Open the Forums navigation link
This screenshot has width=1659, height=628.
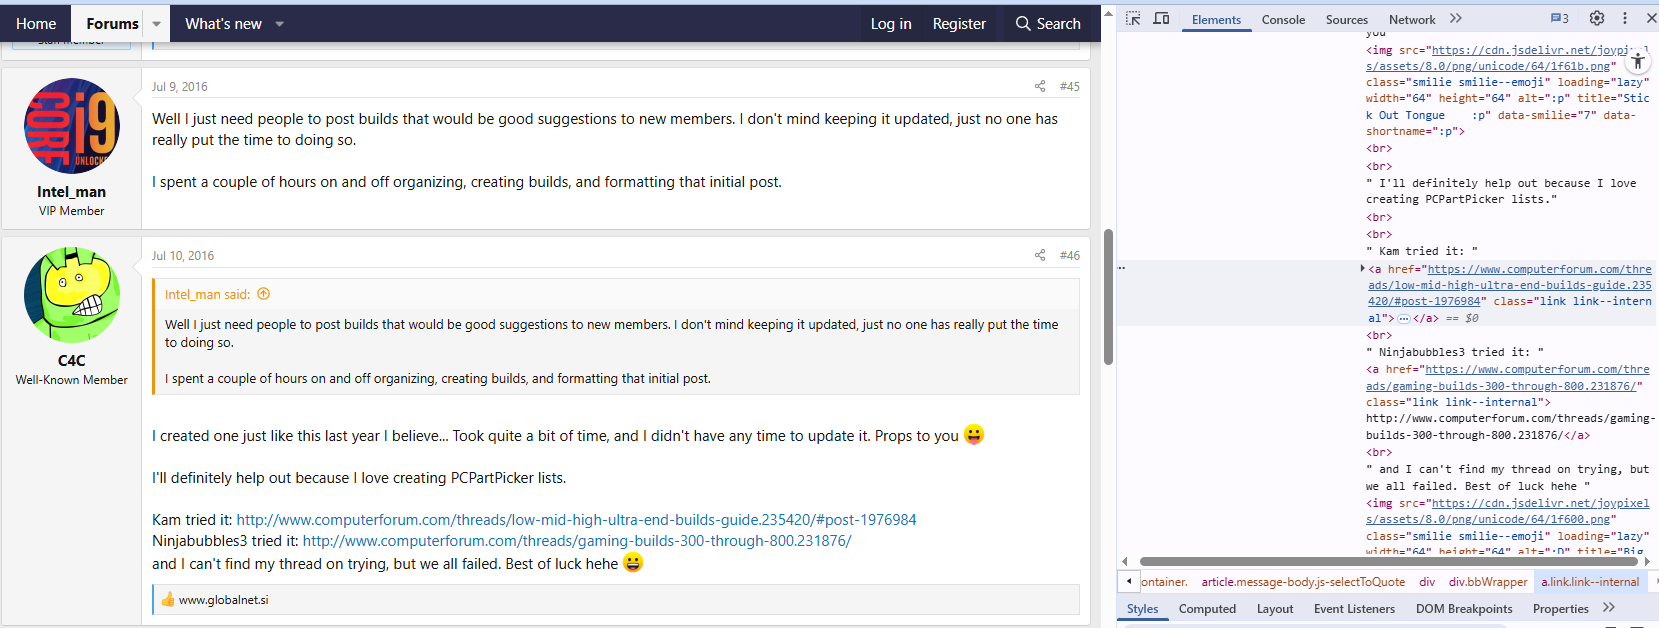pos(112,24)
